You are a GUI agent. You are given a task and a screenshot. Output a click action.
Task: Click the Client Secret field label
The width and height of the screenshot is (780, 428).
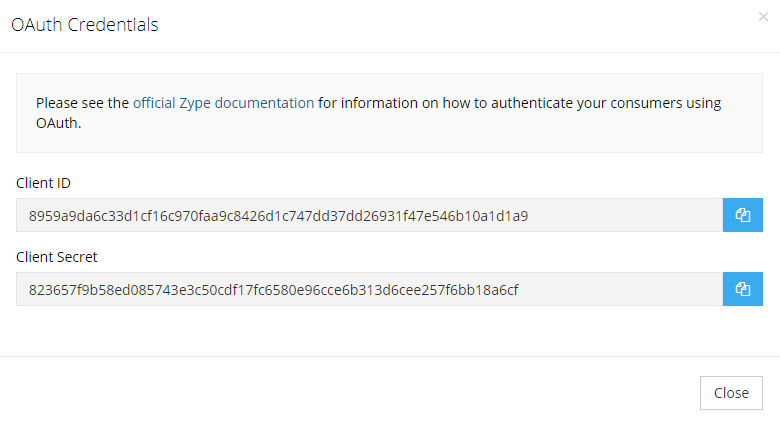click(x=57, y=257)
